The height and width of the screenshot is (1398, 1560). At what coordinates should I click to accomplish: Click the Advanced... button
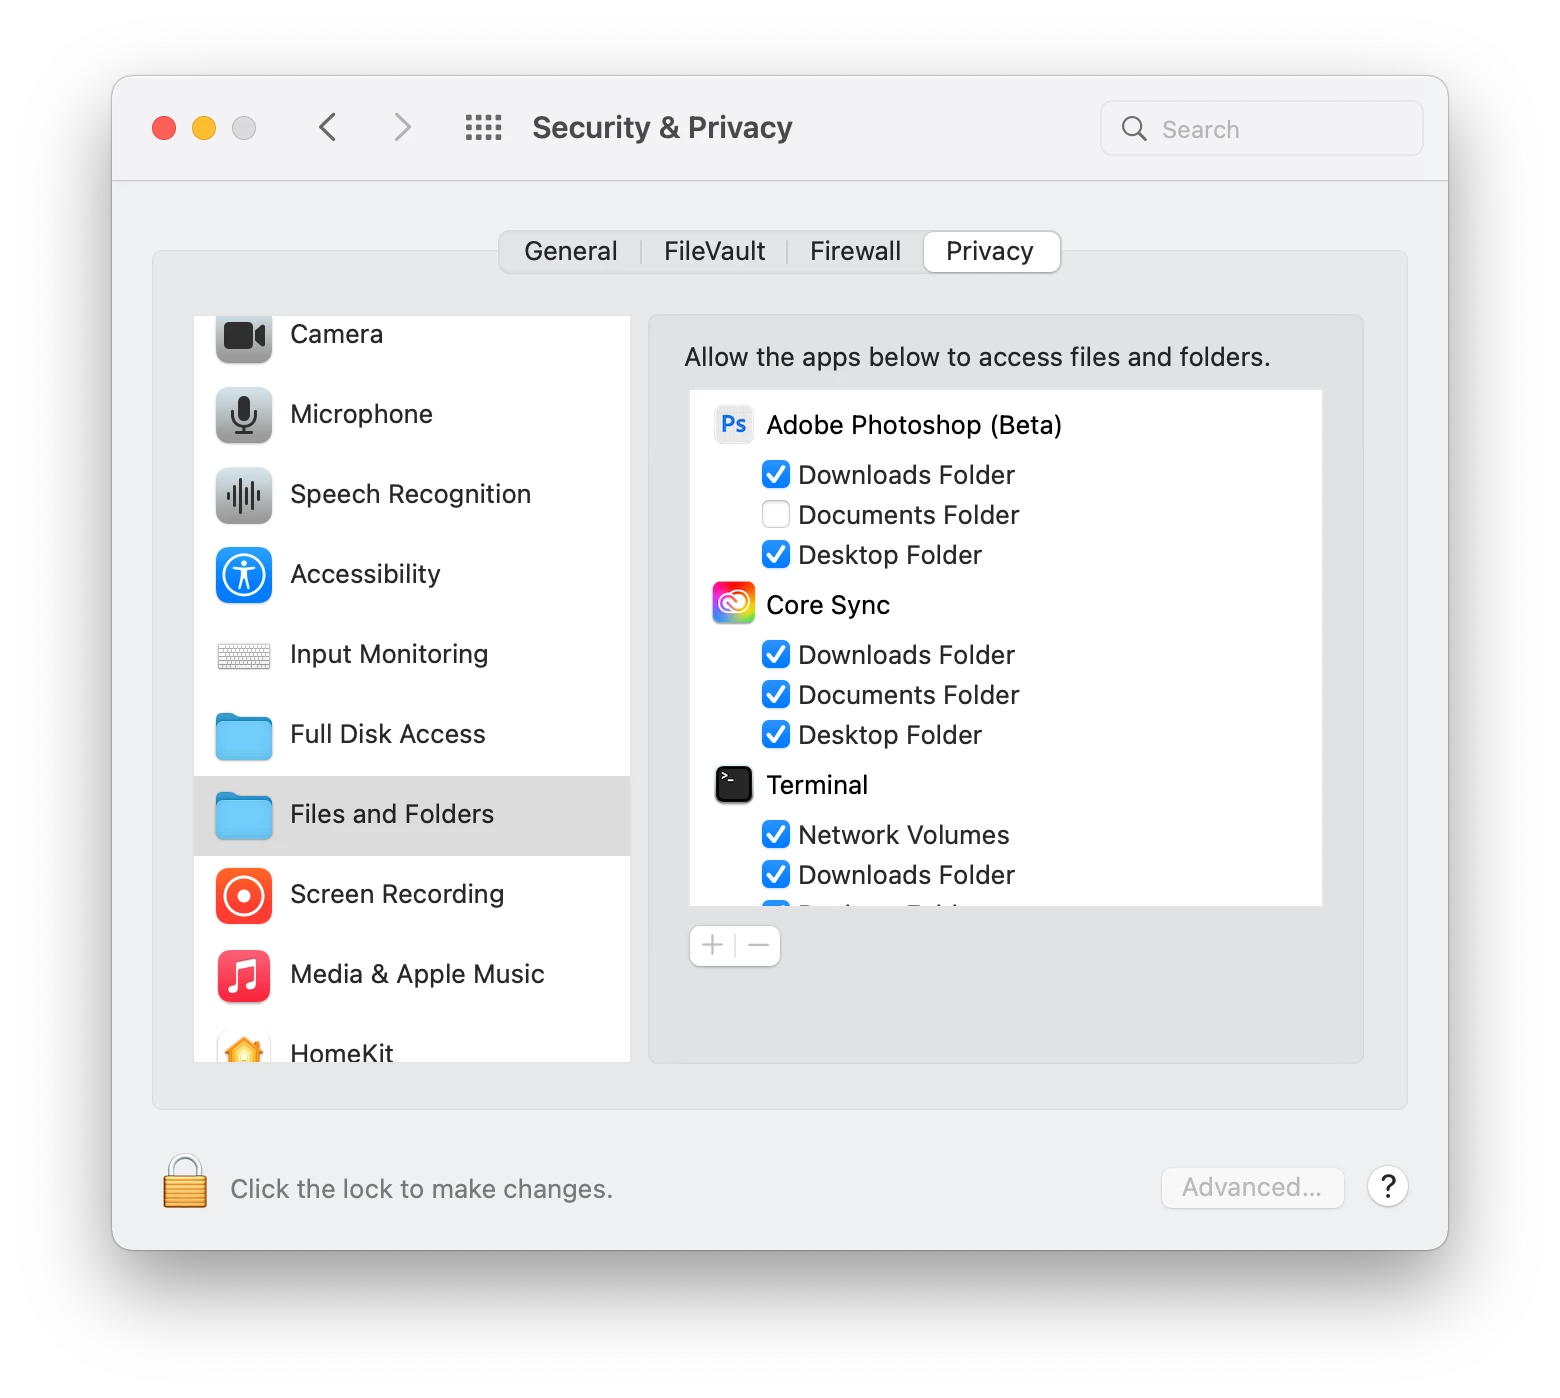[1252, 1187]
